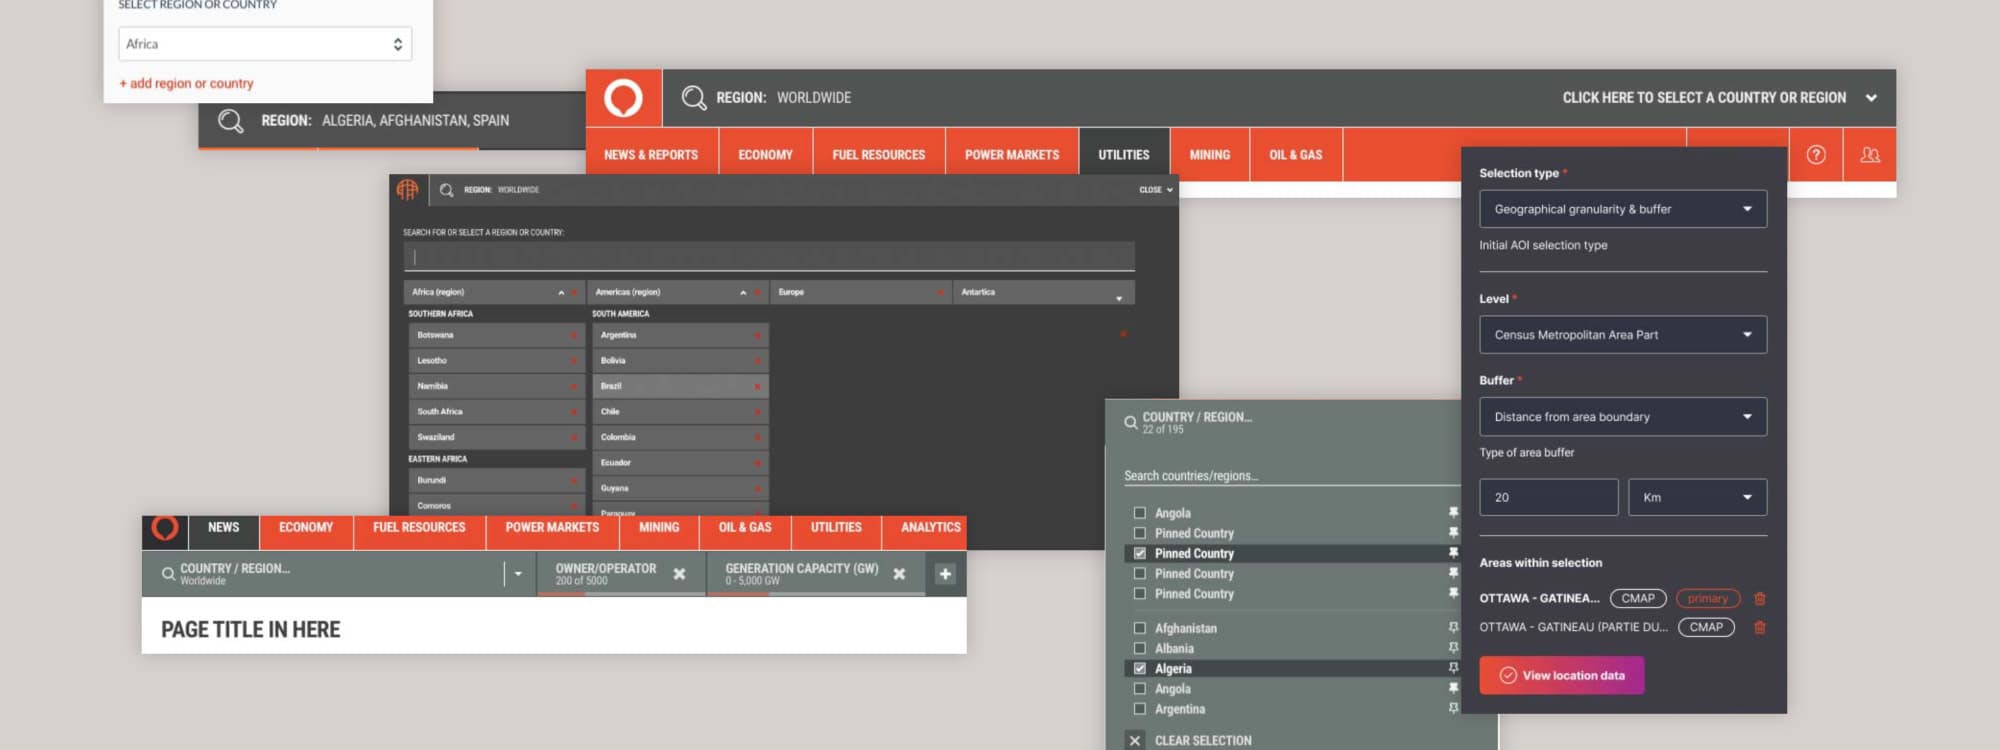Click the search icon in the Country / Region 22 of 195 header

click(x=1130, y=423)
